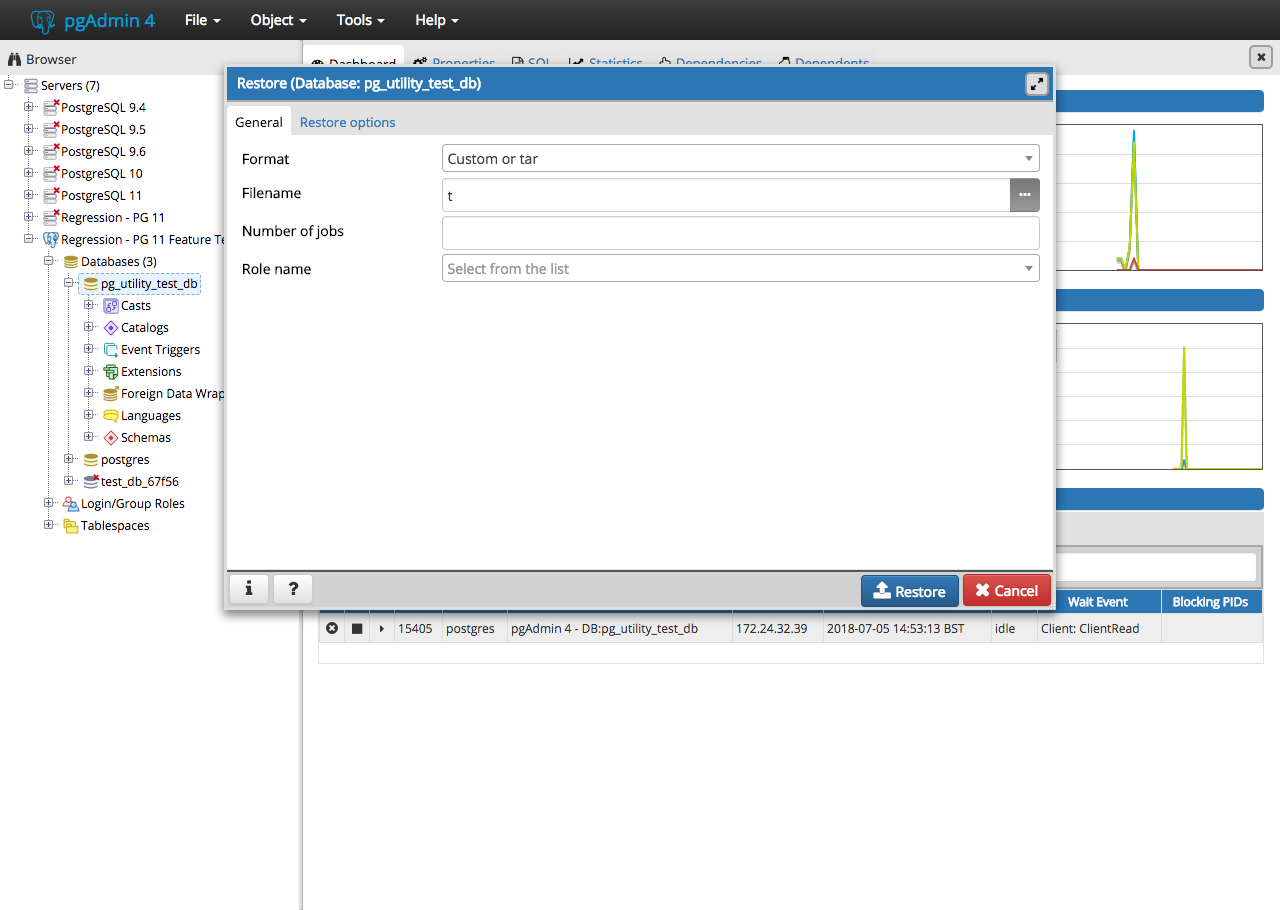Maximize the Restore dialog
Viewport: 1280px width, 910px height.
[1036, 85]
